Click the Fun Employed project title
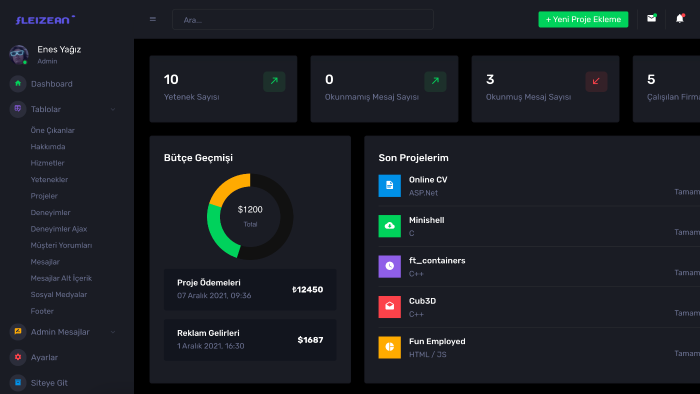Image resolution: width=700 pixels, height=394 pixels. coord(437,341)
